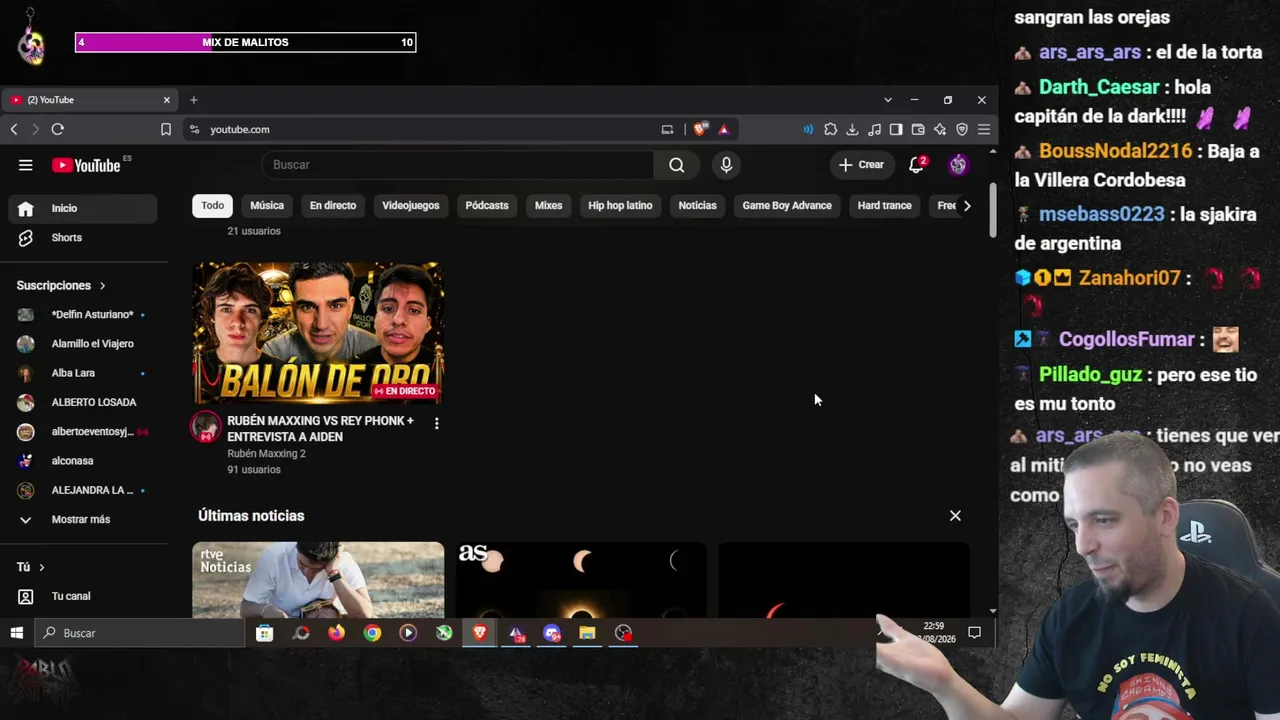Screen dimensions: 1280x720
Task: Select the Hard trance chip
Action: point(885,206)
